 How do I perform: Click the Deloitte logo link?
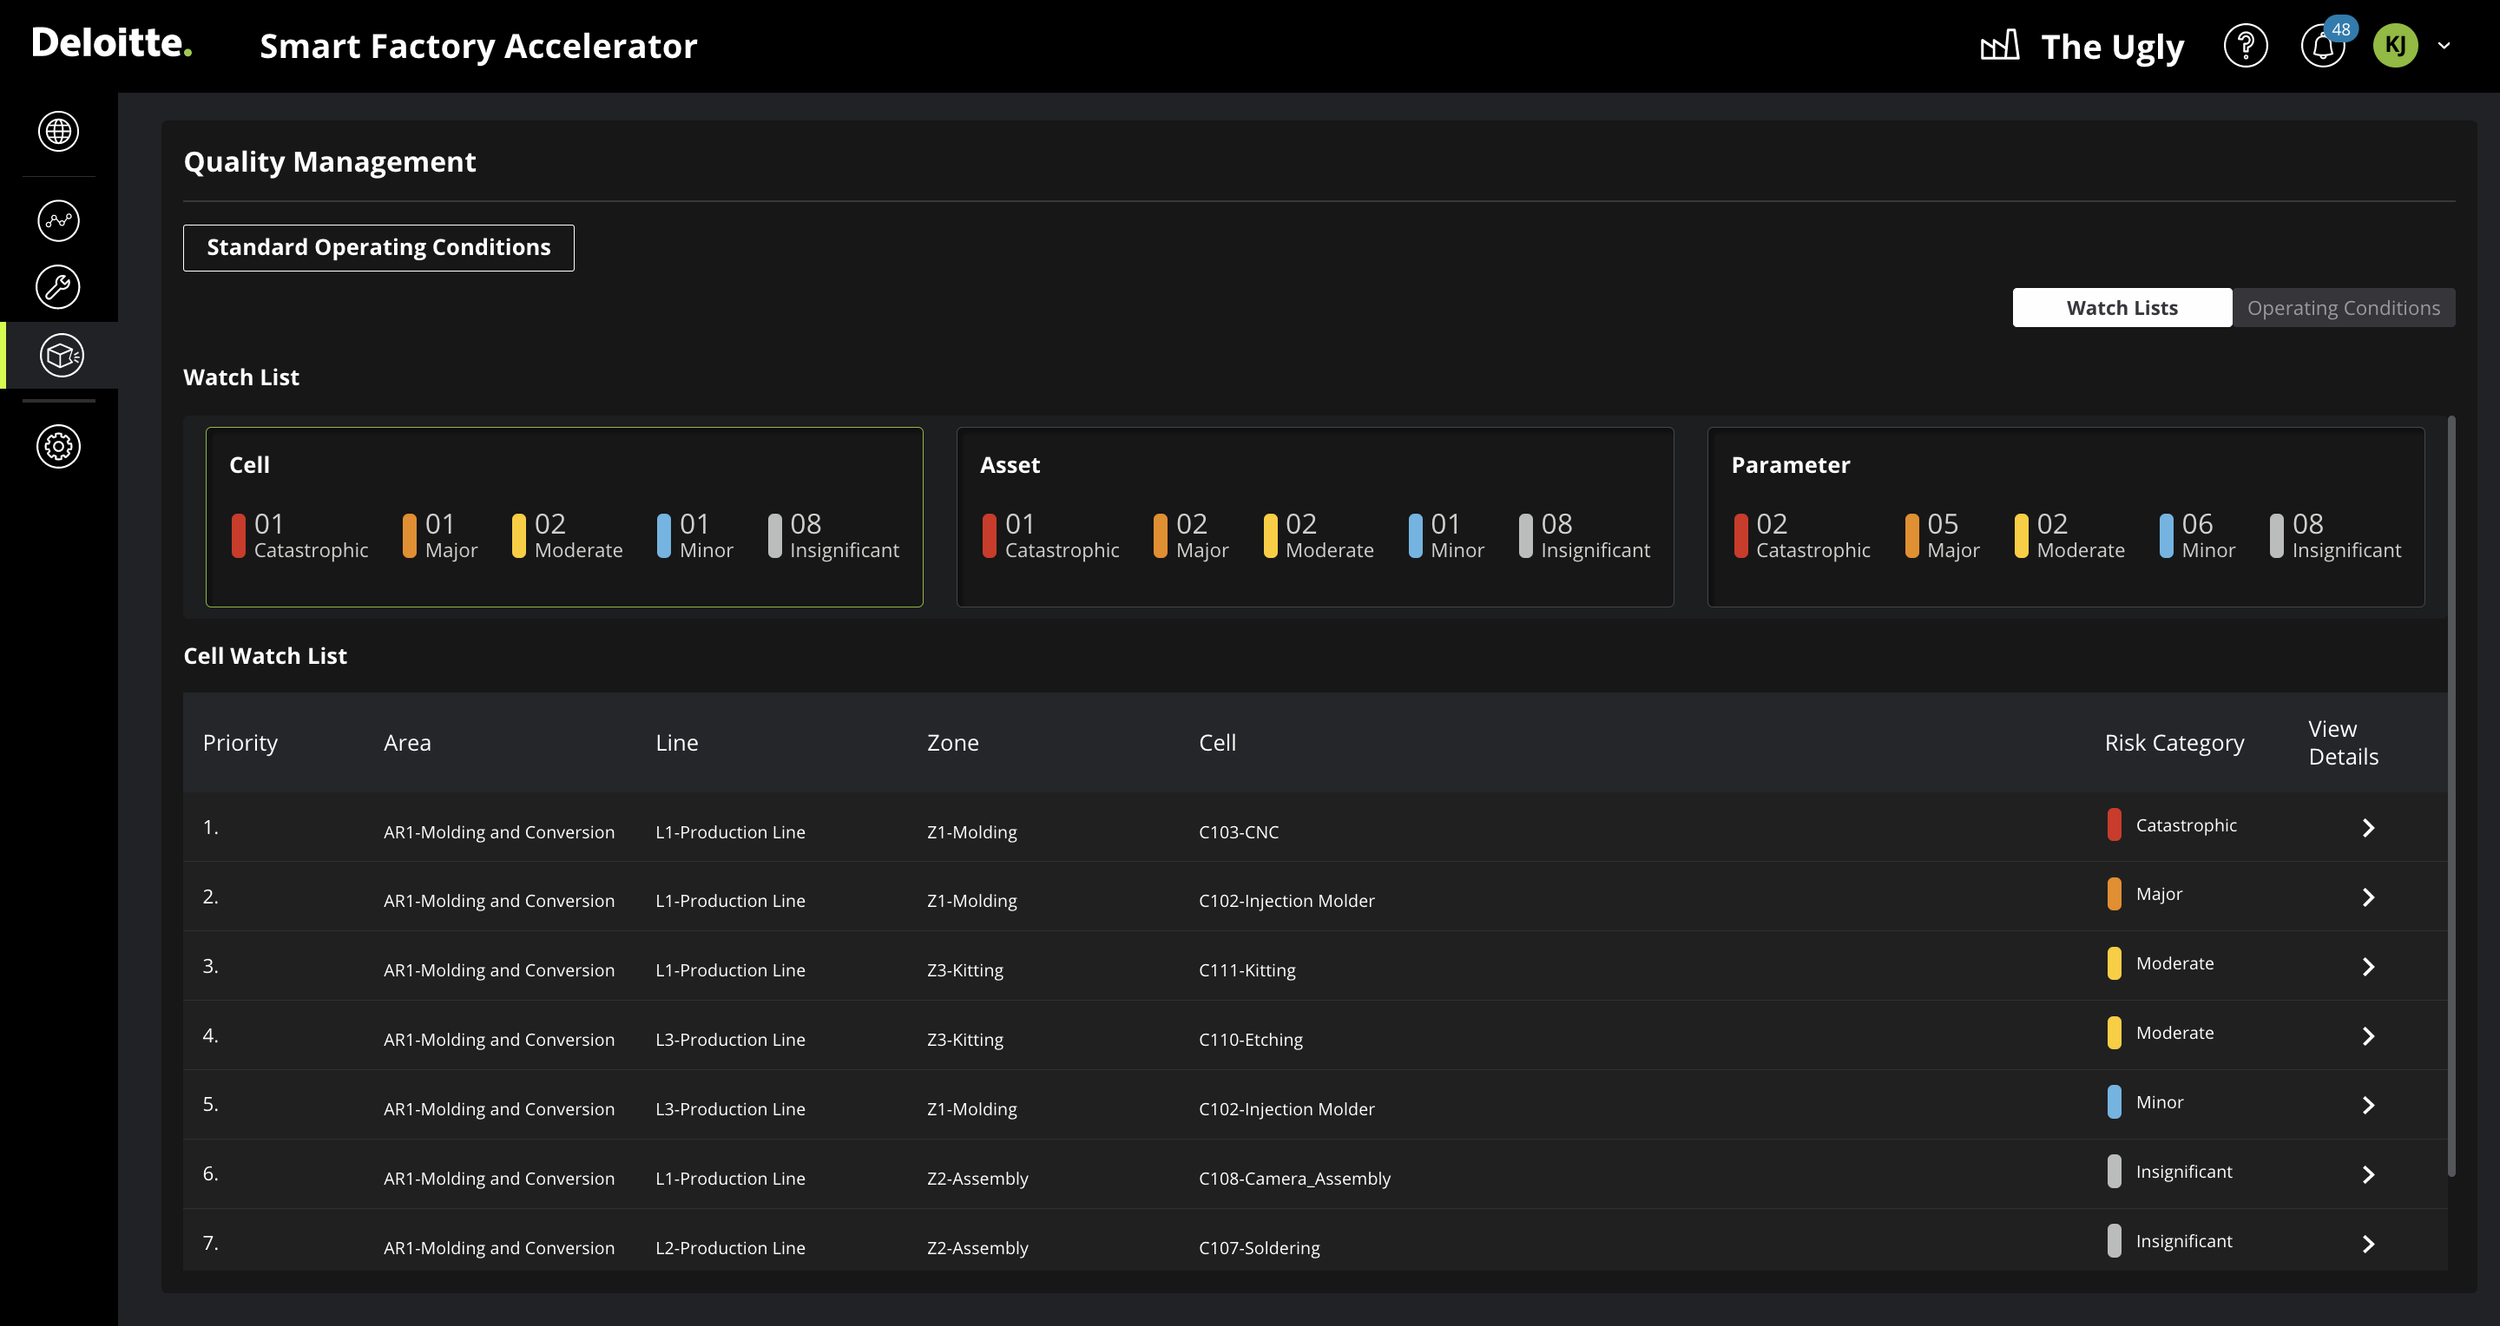[111, 44]
